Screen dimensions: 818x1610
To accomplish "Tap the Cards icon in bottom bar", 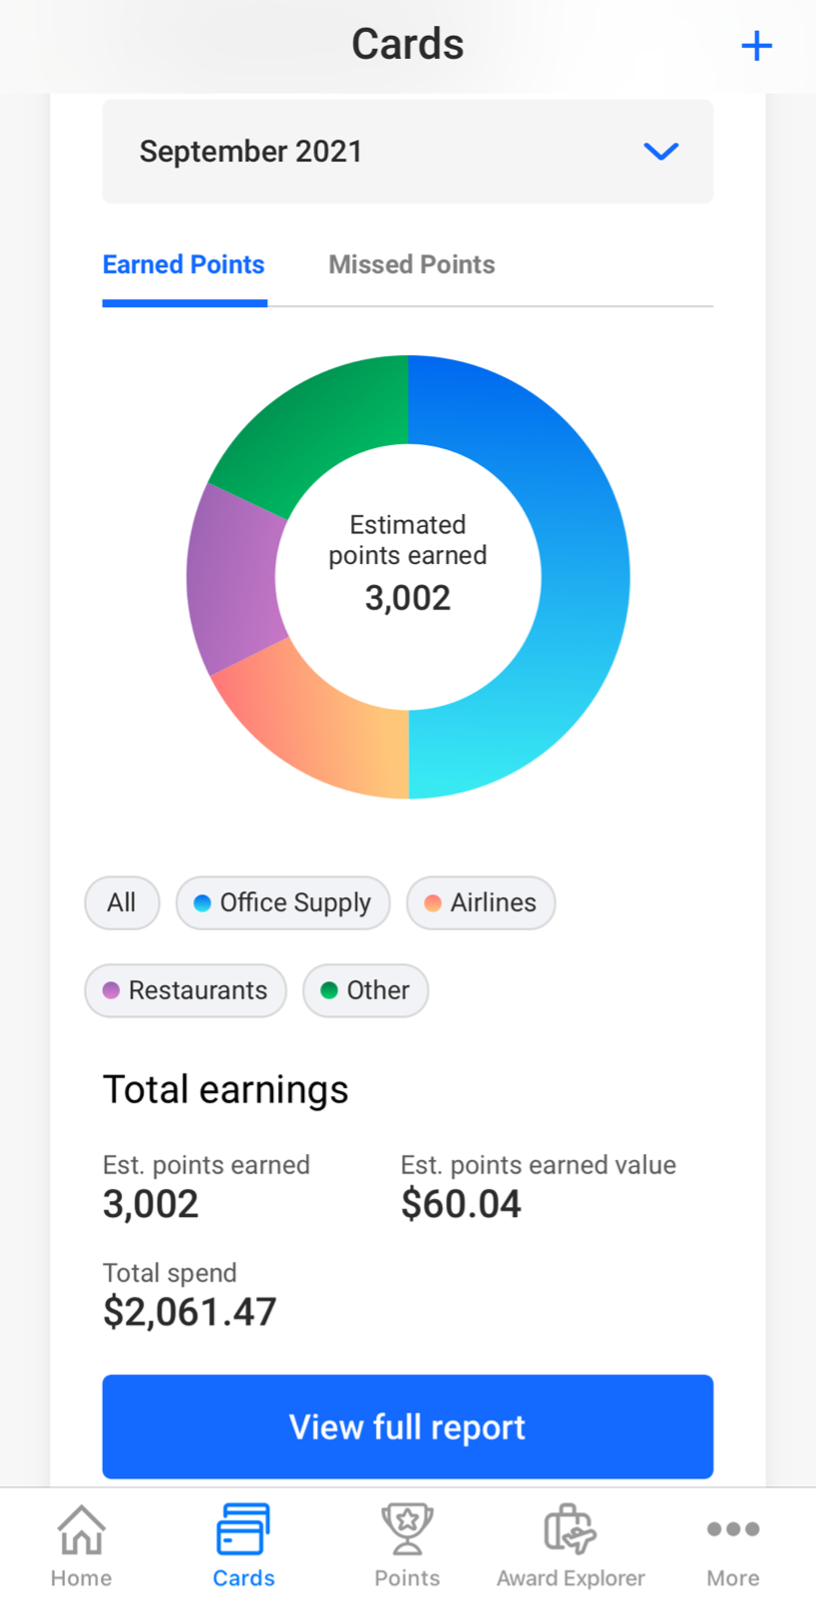I will (243, 1531).
